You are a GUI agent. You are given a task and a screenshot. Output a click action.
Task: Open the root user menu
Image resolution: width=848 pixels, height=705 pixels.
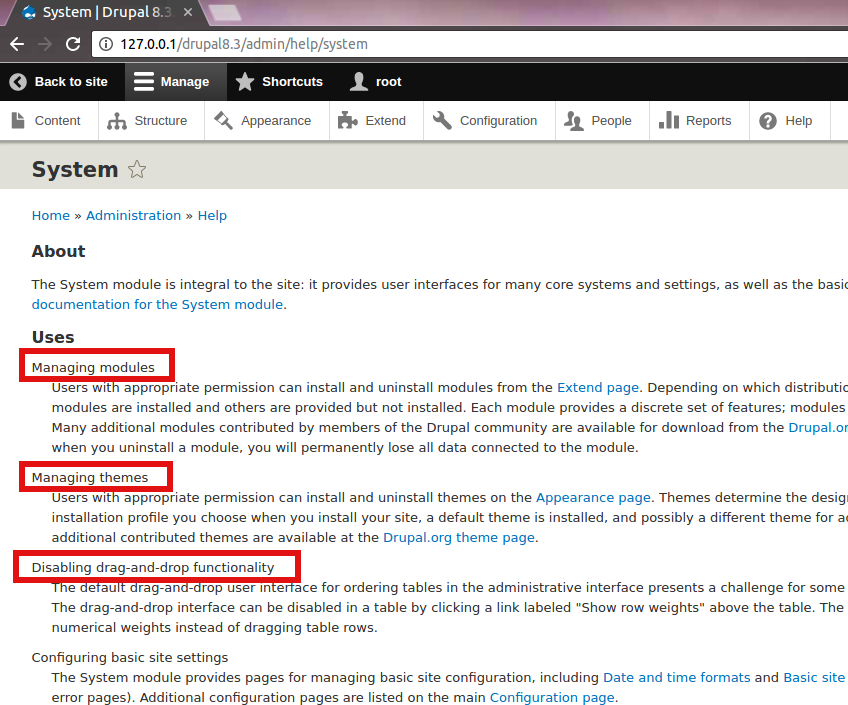[376, 82]
